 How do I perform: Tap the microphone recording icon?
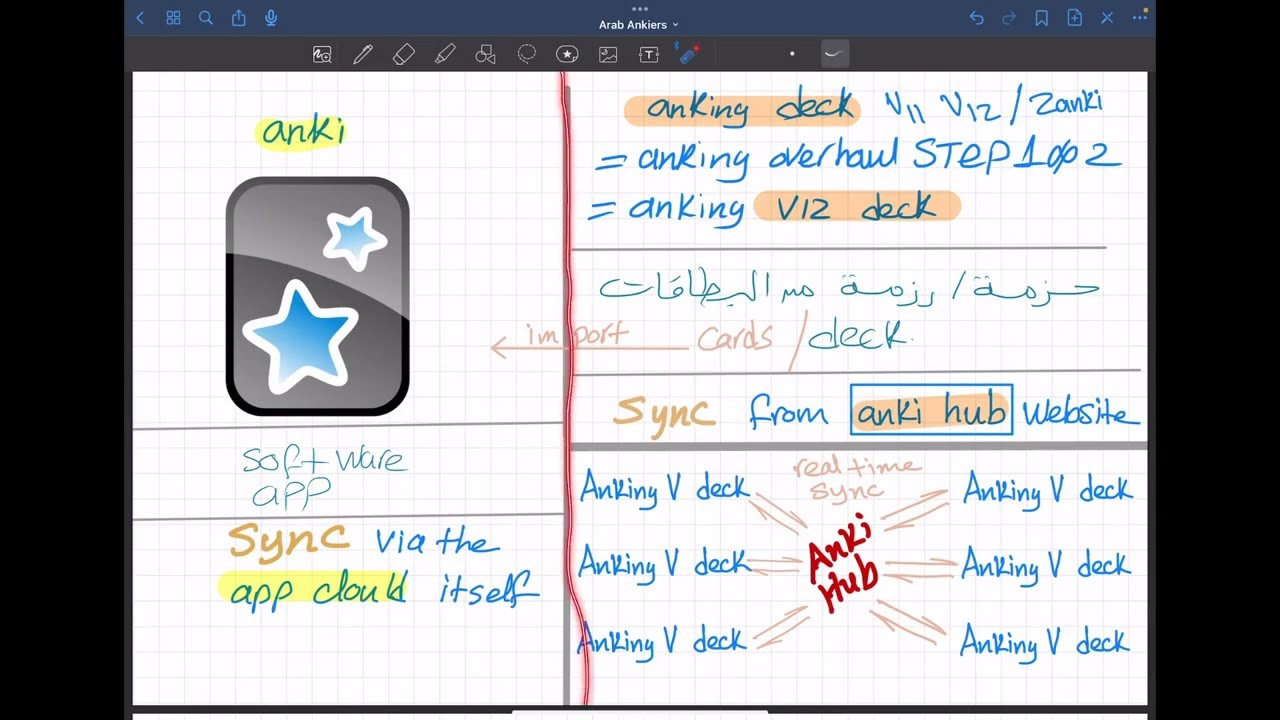271,18
